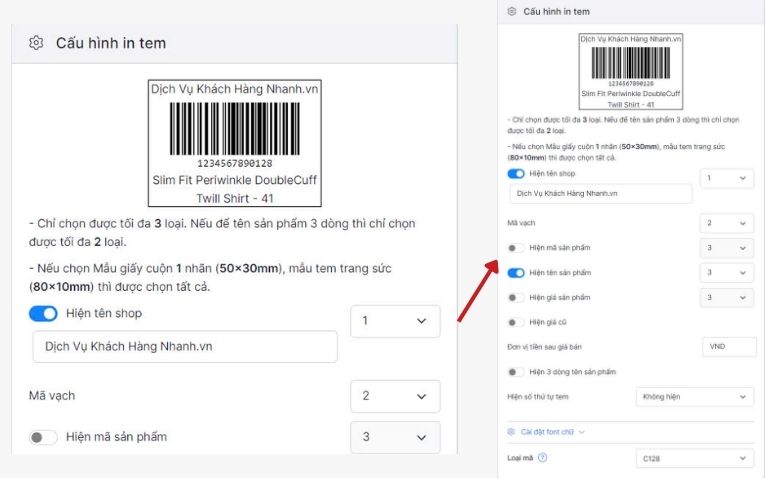
Task: Click the barcode label preview in small panel
Action: pos(631,71)
